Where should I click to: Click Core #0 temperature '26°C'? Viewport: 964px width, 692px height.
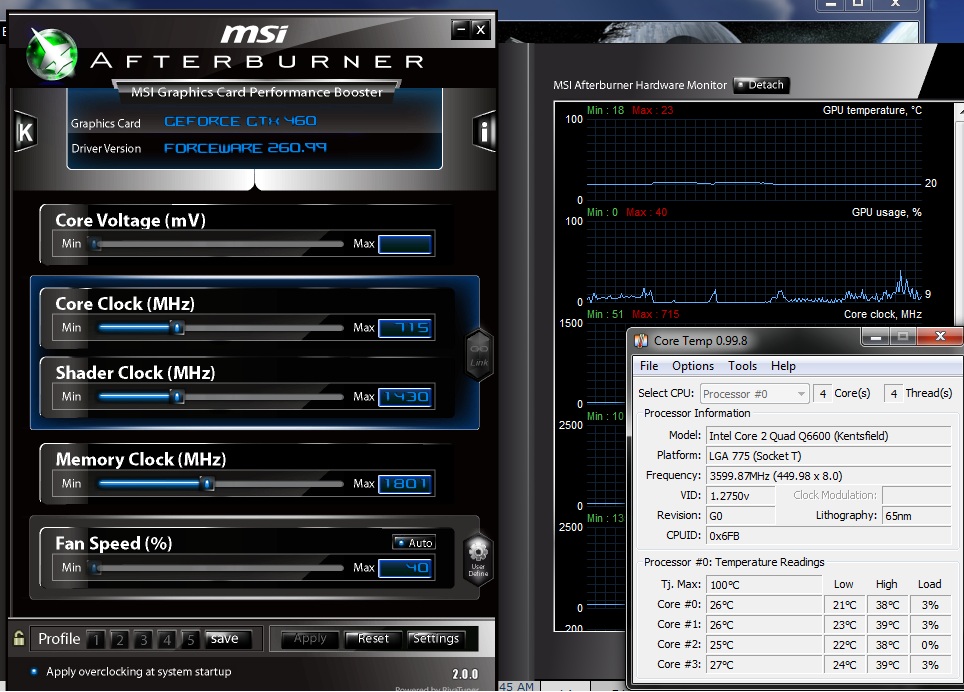click(764, 605)
